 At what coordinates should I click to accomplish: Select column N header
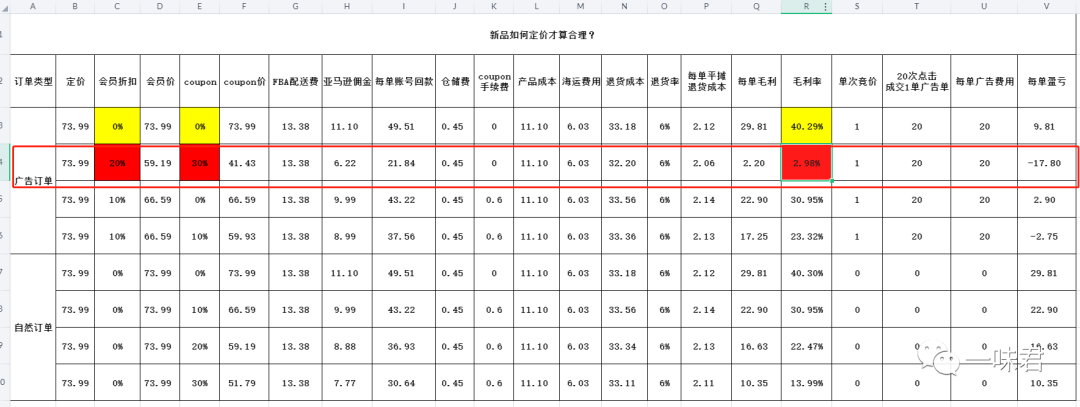pyautogui.click(x=625, y=6)
